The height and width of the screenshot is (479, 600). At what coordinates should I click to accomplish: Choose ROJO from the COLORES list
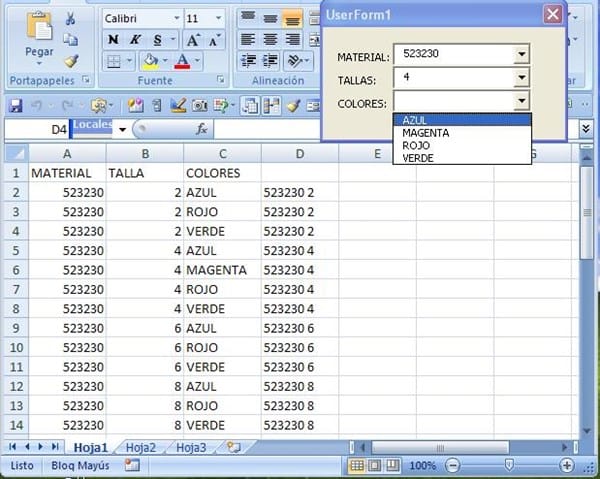coord(462,145)
